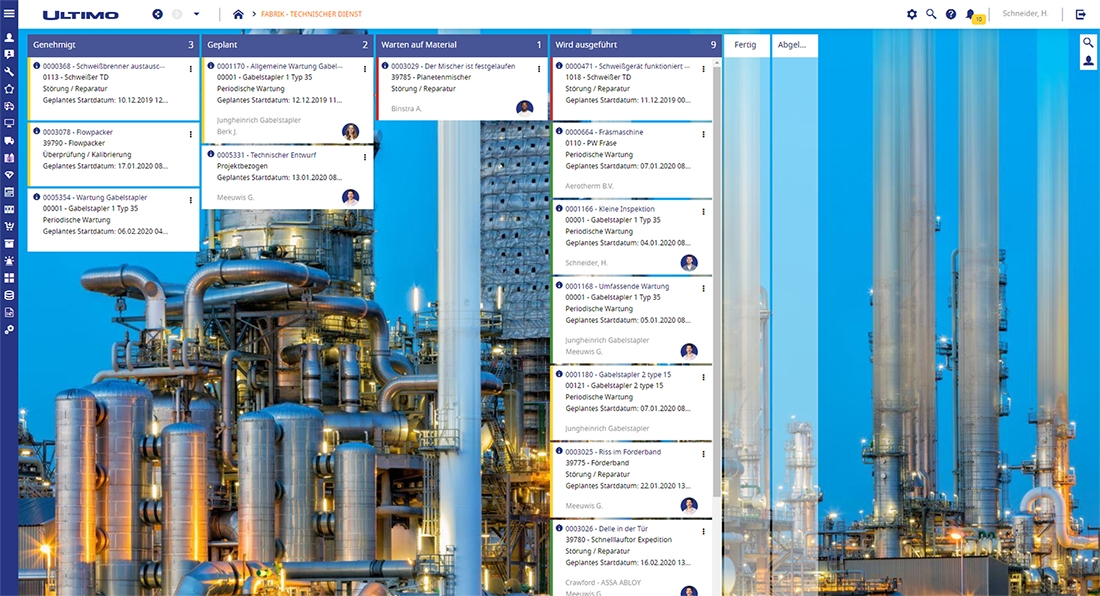Image resolution: width=1100 pixels, height=596 pixels.
Task: Click the Home icon in breadcrumb
Action: (x=239, y=14)
